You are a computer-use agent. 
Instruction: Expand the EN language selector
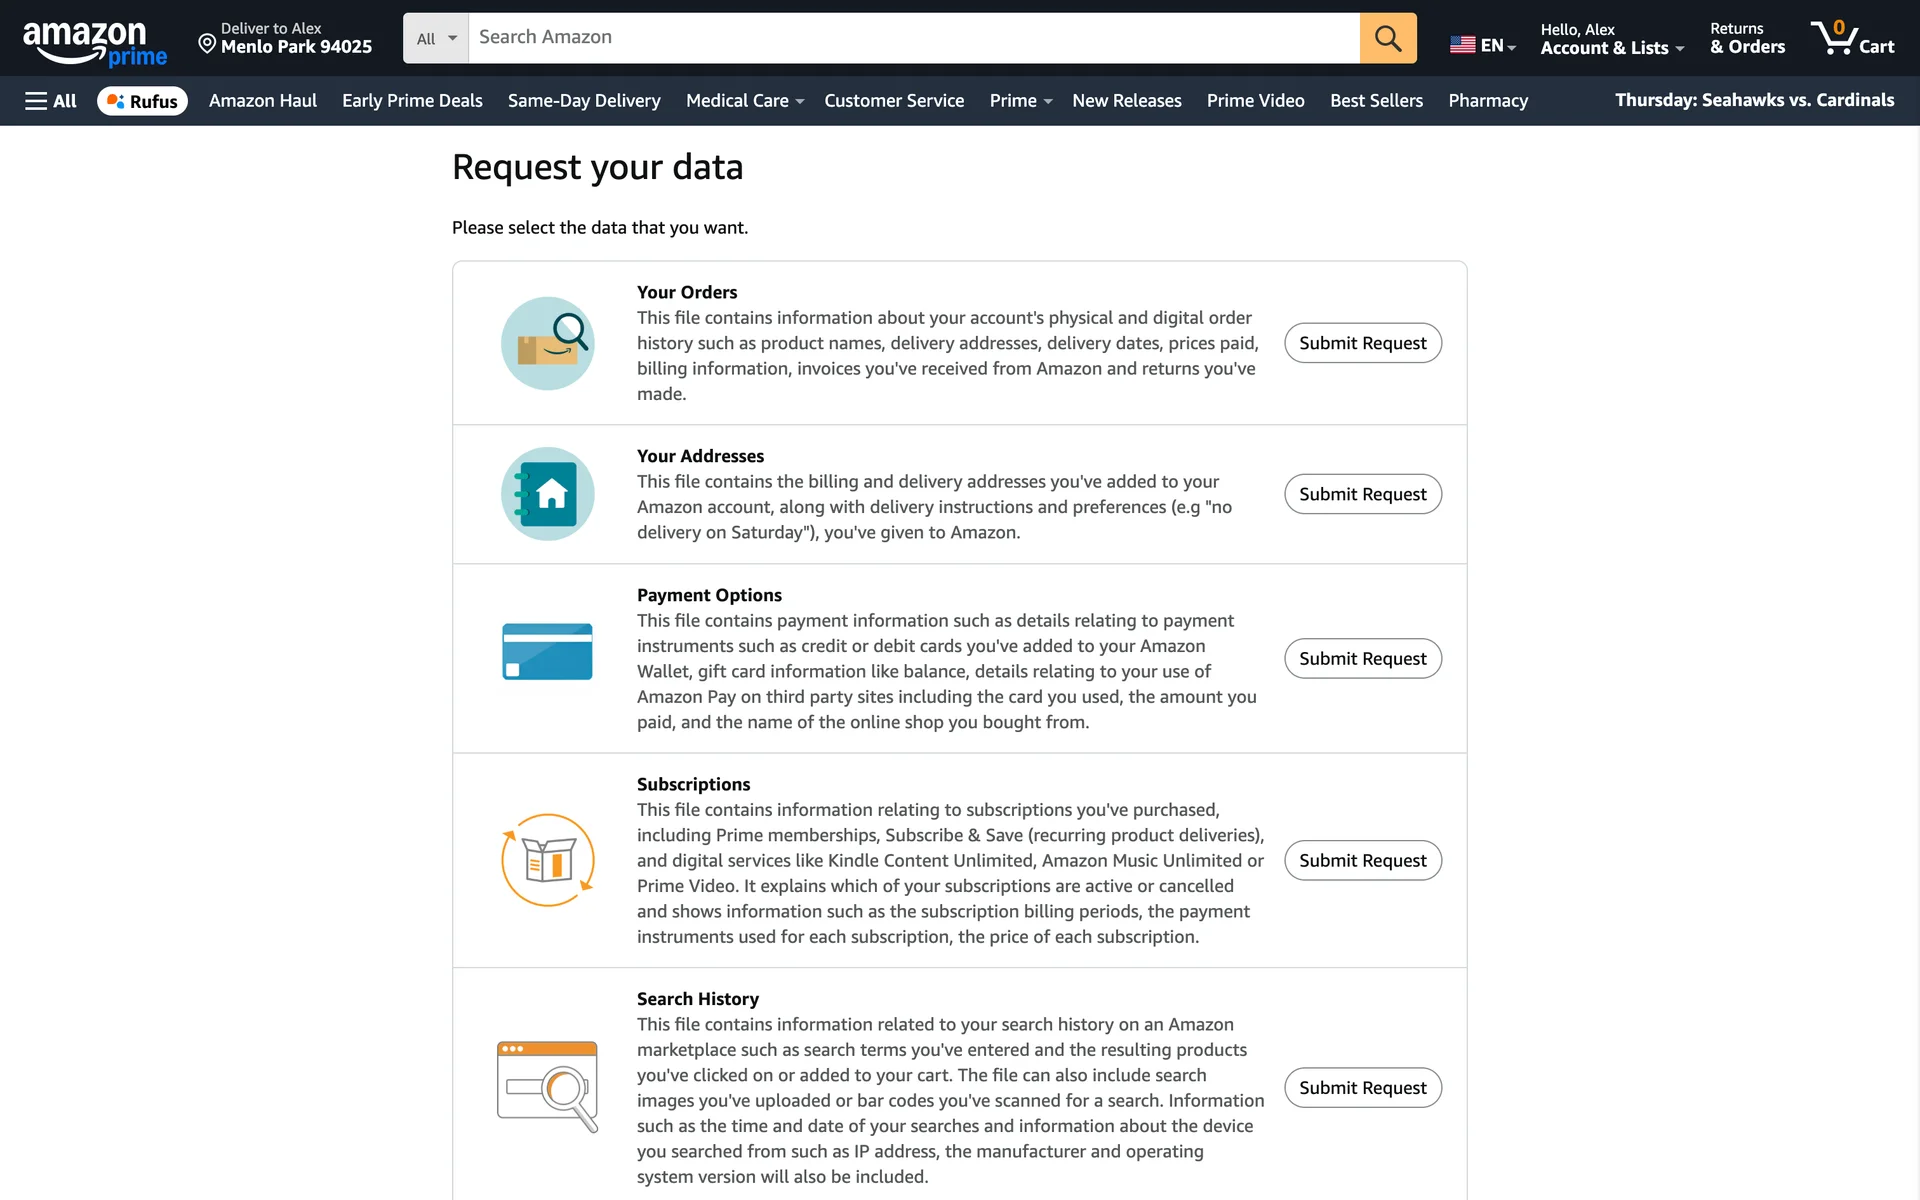(1482, 45)
